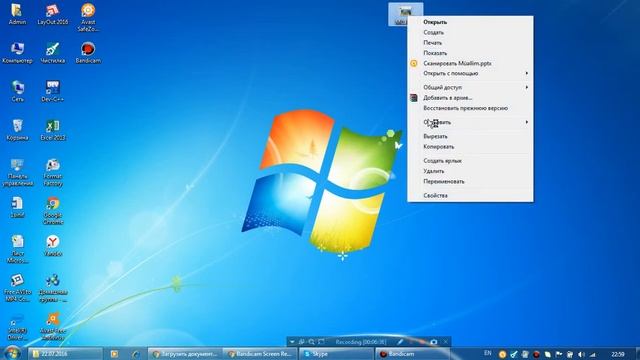Open the media player taskbar icon

[114, 354]
